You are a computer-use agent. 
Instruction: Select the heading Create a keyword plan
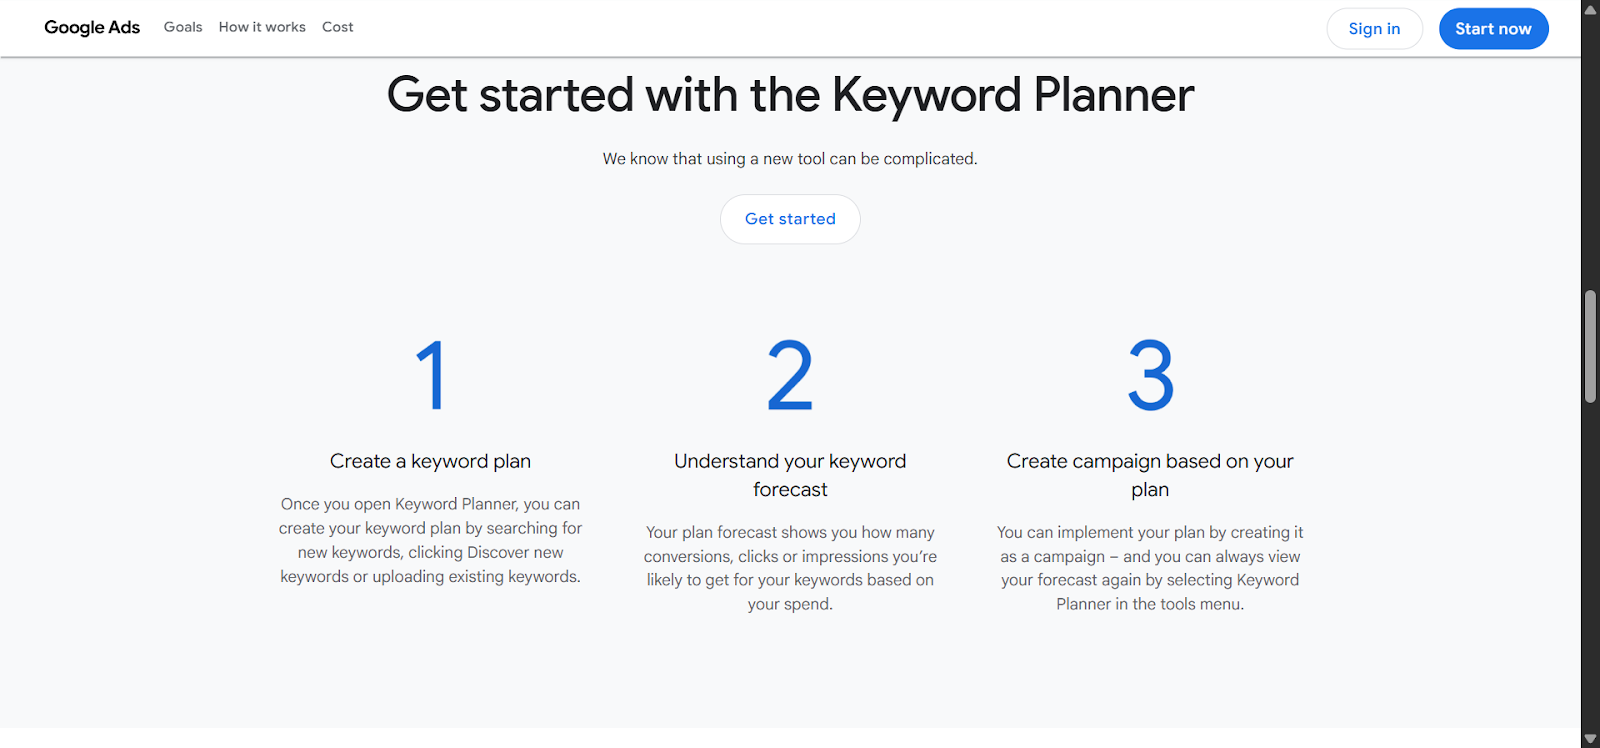pyautogui.click(x=430, y=461)
